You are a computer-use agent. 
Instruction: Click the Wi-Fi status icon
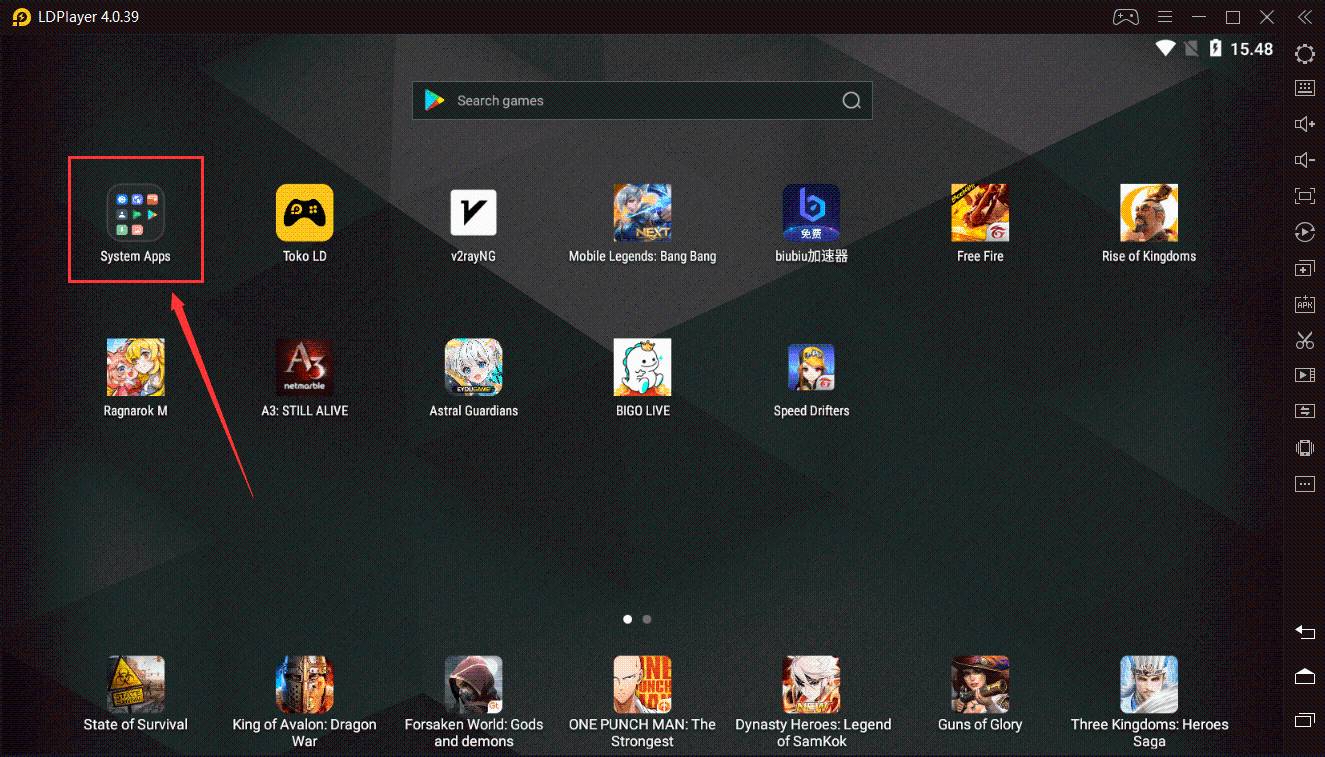pyautogui.click(x=1165, y=48)
